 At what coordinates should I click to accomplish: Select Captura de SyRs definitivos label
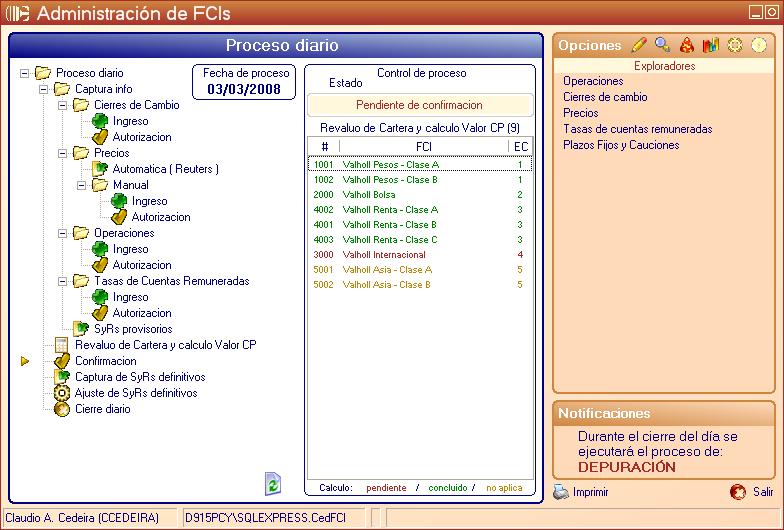(x=140, y=377)
